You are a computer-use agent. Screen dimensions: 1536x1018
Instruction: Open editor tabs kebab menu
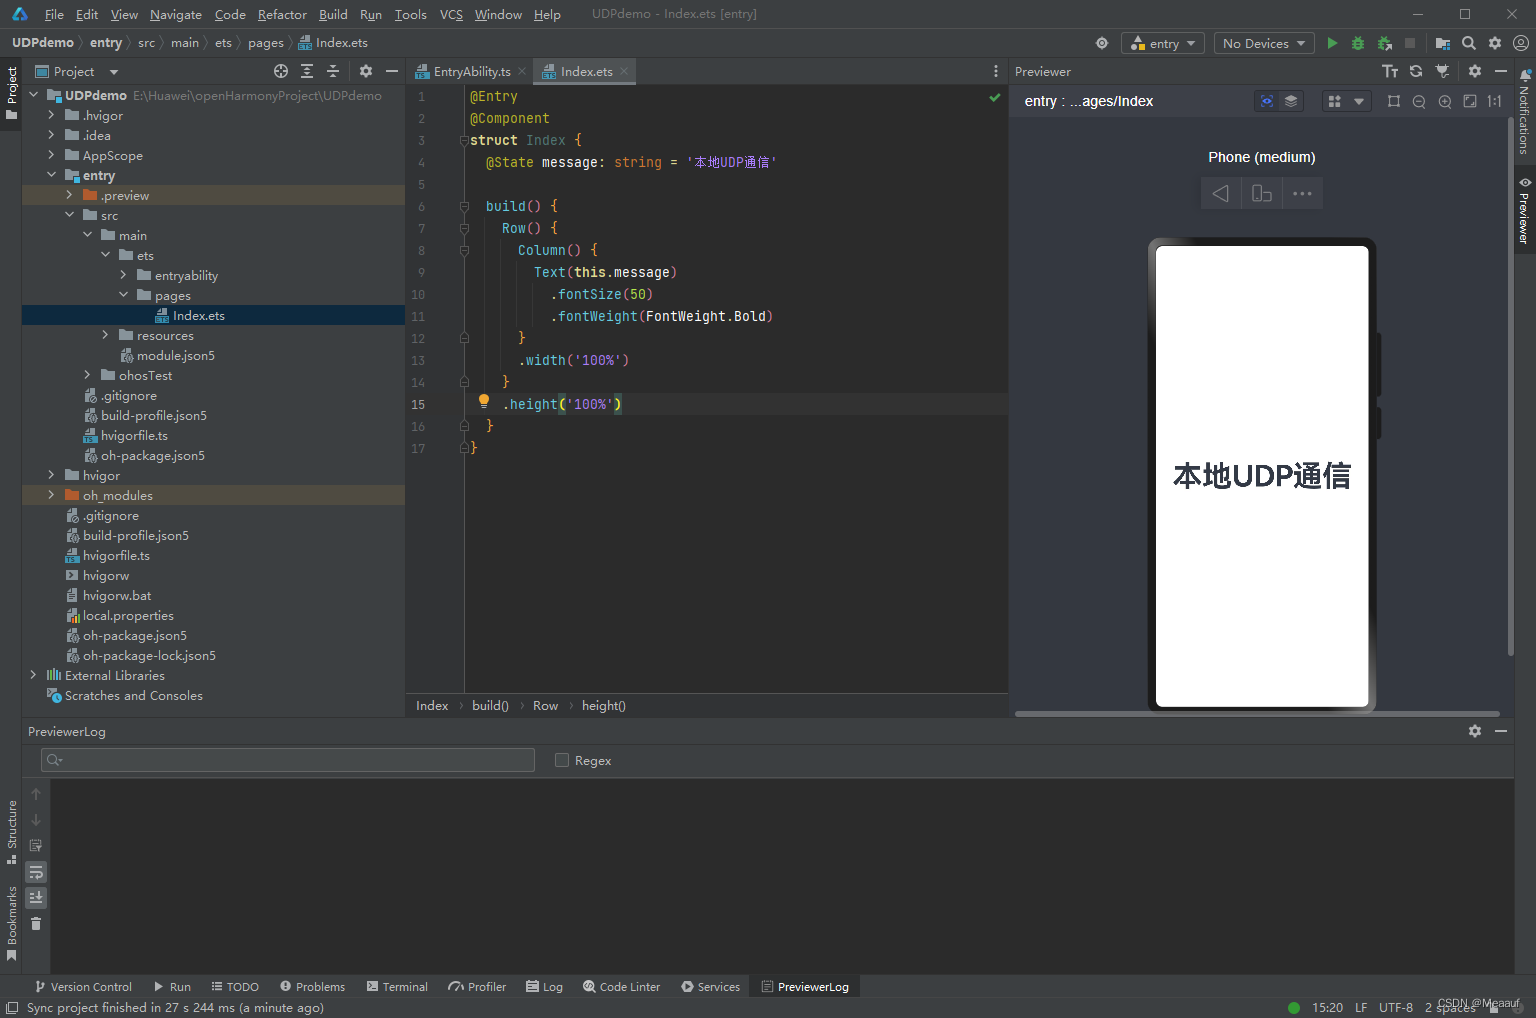[x=995, y=71]
